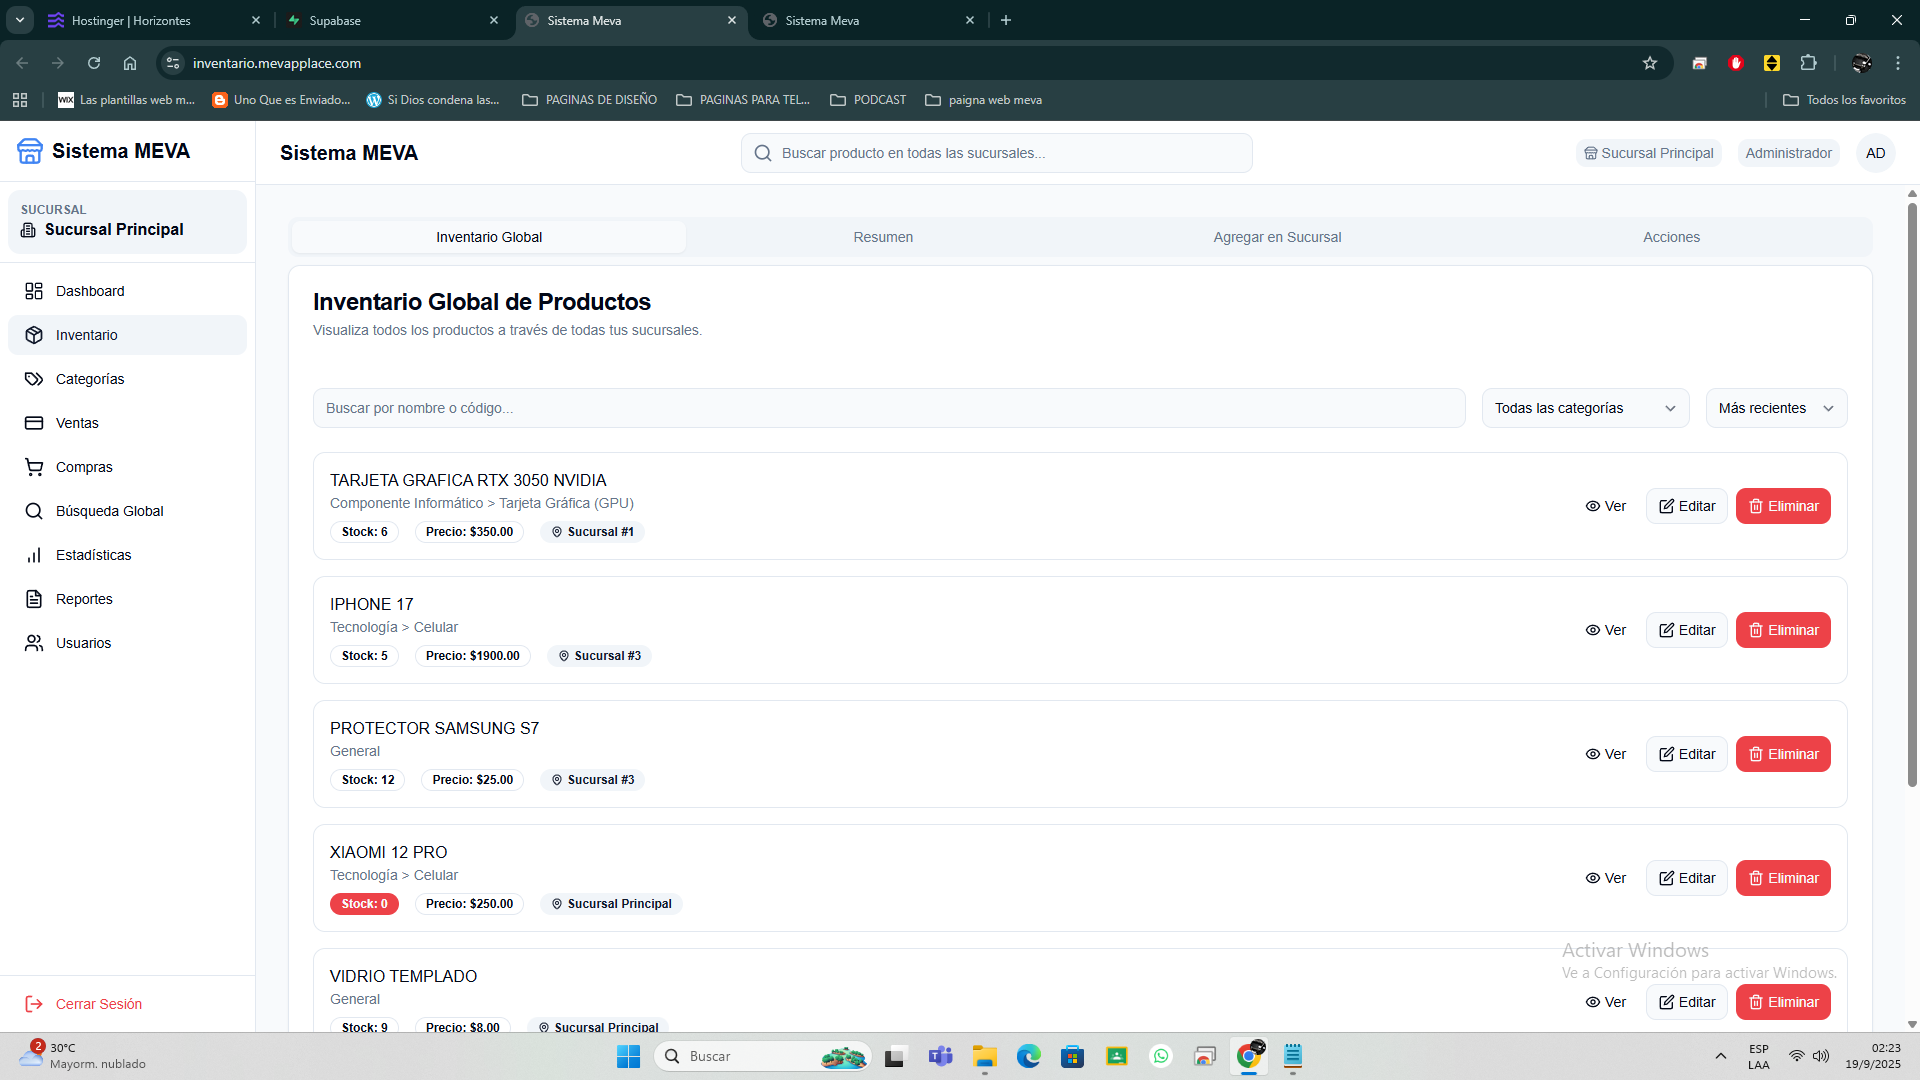Switch to the Acciones tab

[1671, 237]
